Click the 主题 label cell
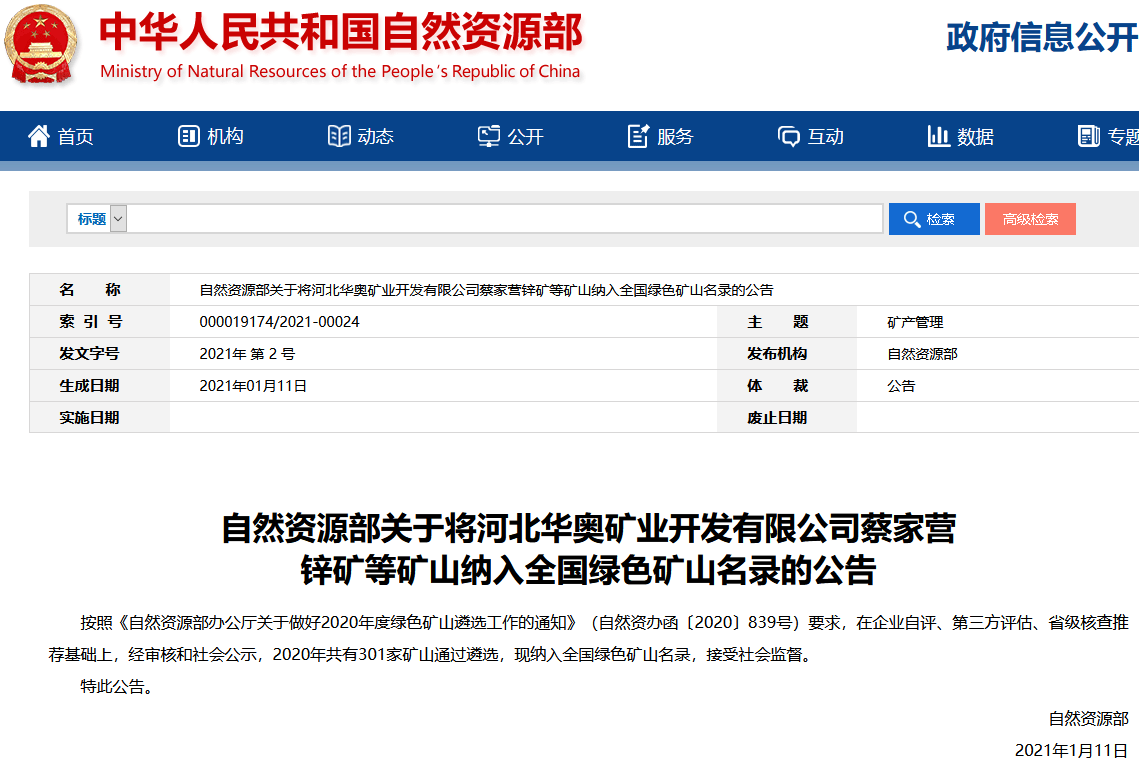Screen dimensions: 1139x763 (x=787, y=322)
